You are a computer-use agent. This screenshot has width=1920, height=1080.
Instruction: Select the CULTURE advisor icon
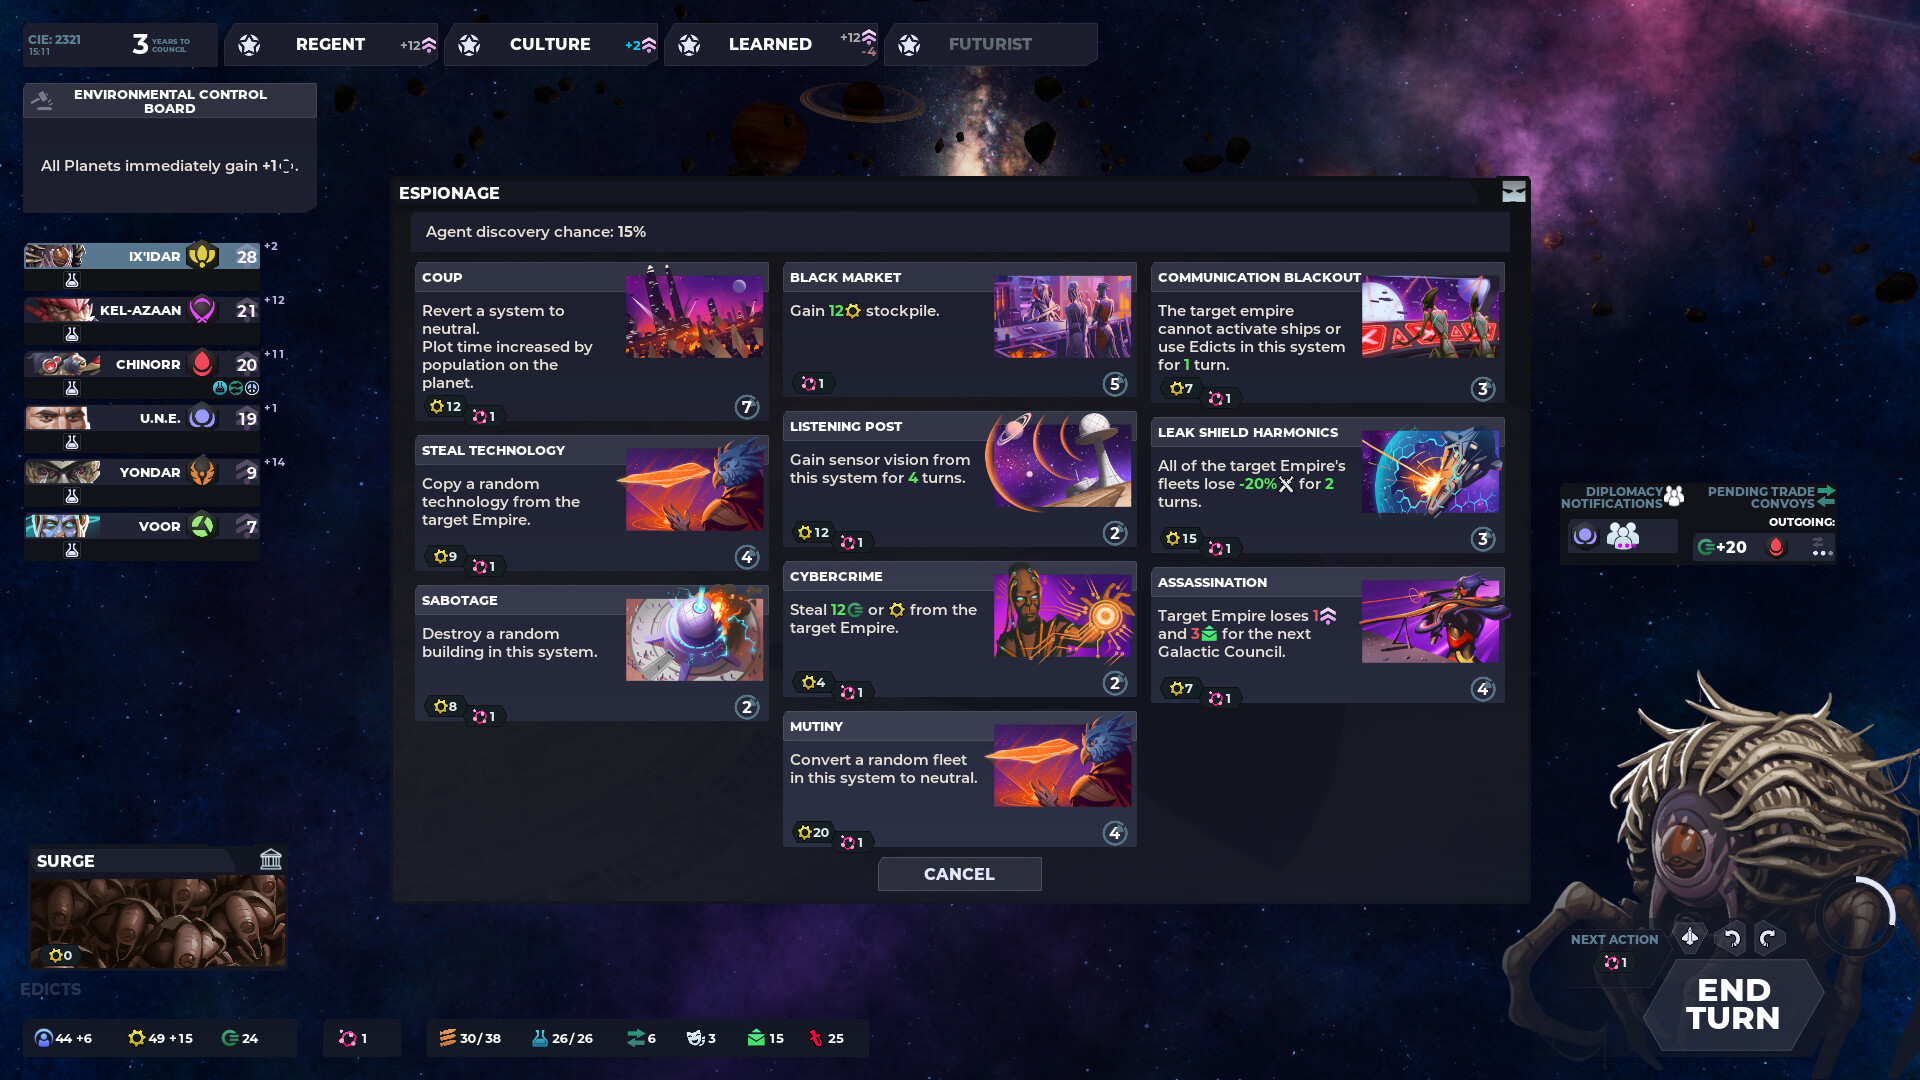(x=471, y=44)
